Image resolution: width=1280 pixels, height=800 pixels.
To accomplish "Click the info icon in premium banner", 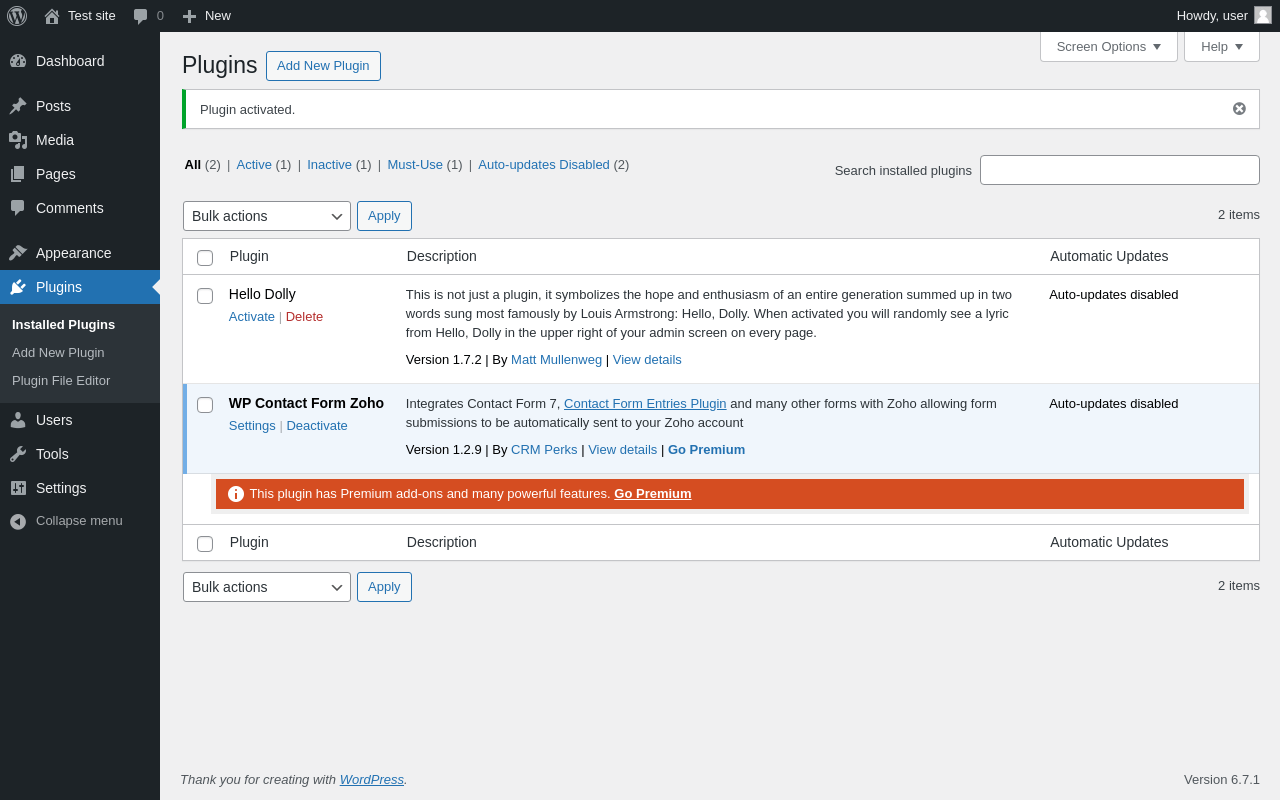I will point(236,494).
